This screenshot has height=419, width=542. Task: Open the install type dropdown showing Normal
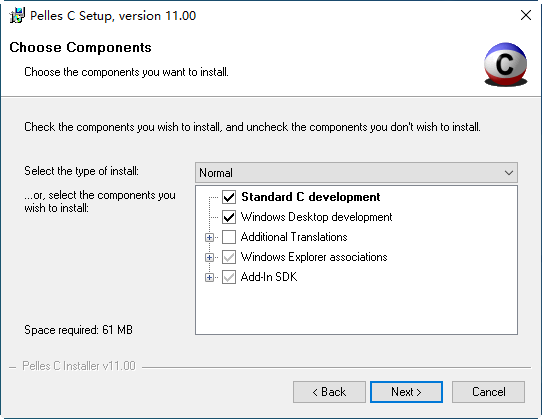tap(356, 173)
